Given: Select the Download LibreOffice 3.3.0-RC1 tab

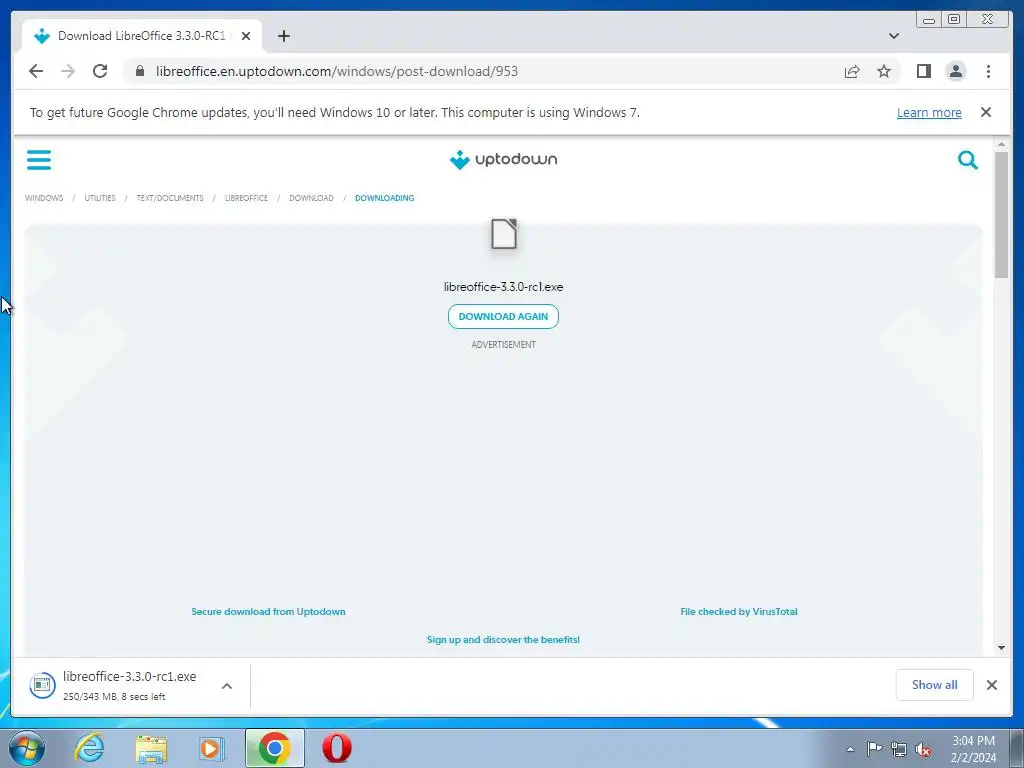Looking at the screenshot, I should pyautogui.click(x=142, y=36).
